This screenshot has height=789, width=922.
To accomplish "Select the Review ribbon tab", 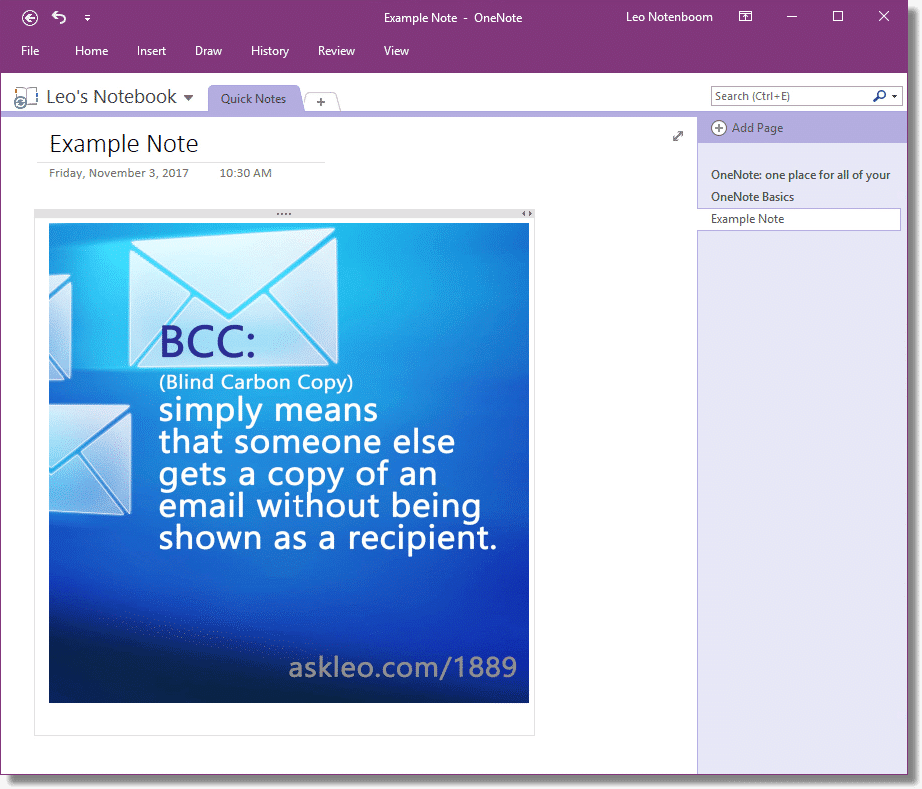I will [x=336, y=51].
